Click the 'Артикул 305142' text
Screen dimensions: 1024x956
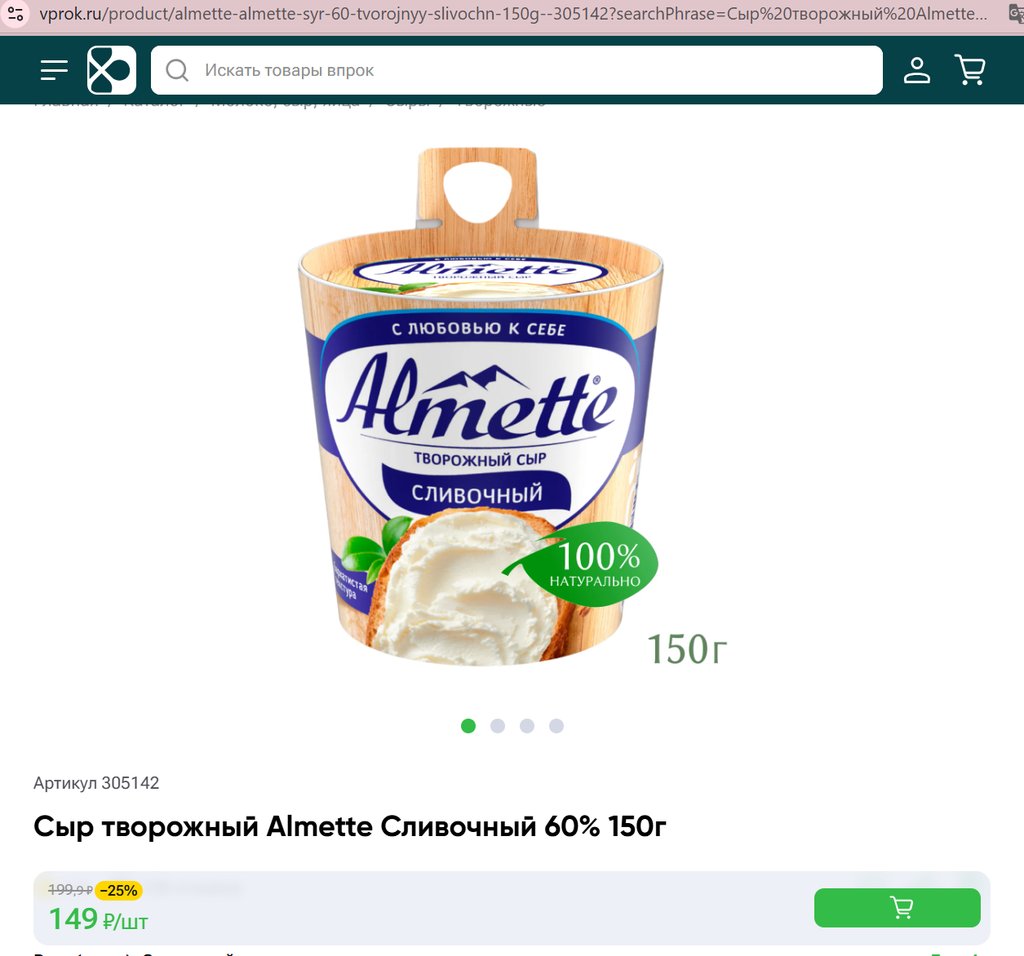pos(96,783)
